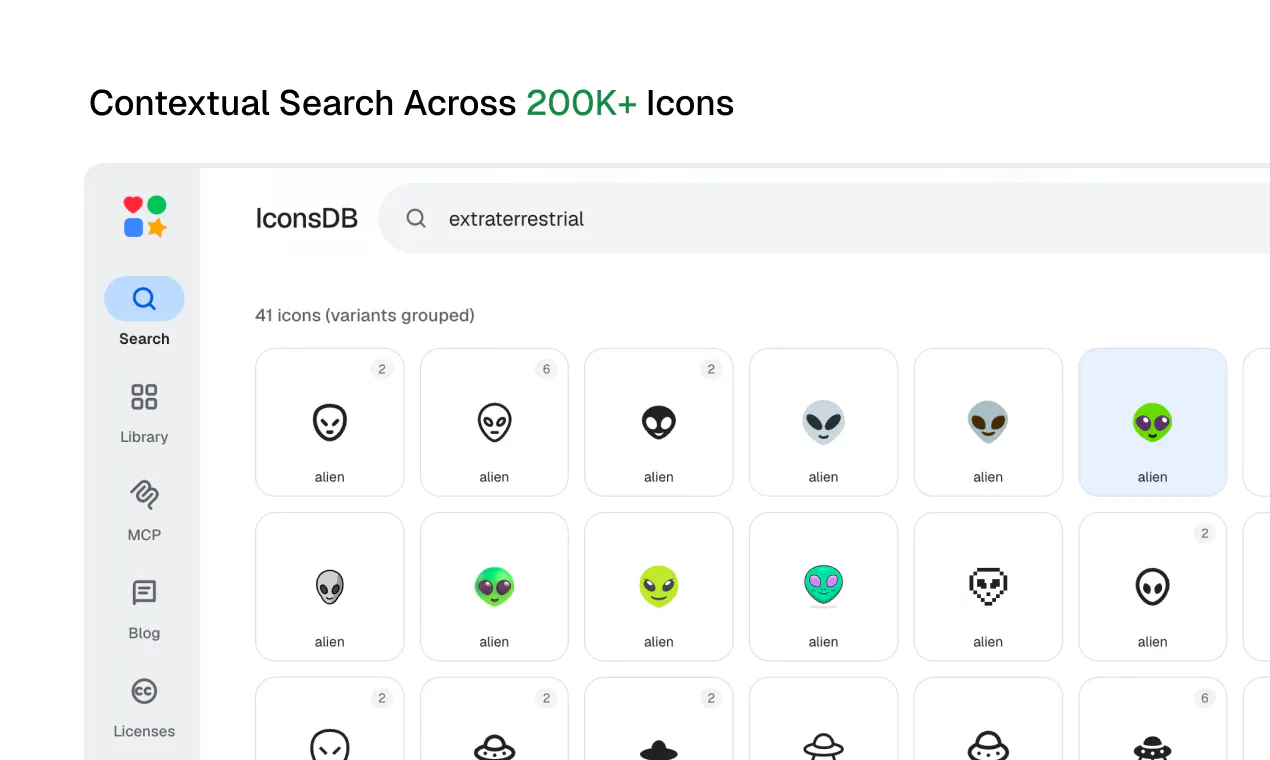The width and height of the screenshot is (1270, 760).
Task: Select the smiling outline alien icon card
Action: (x=330, y=422)
